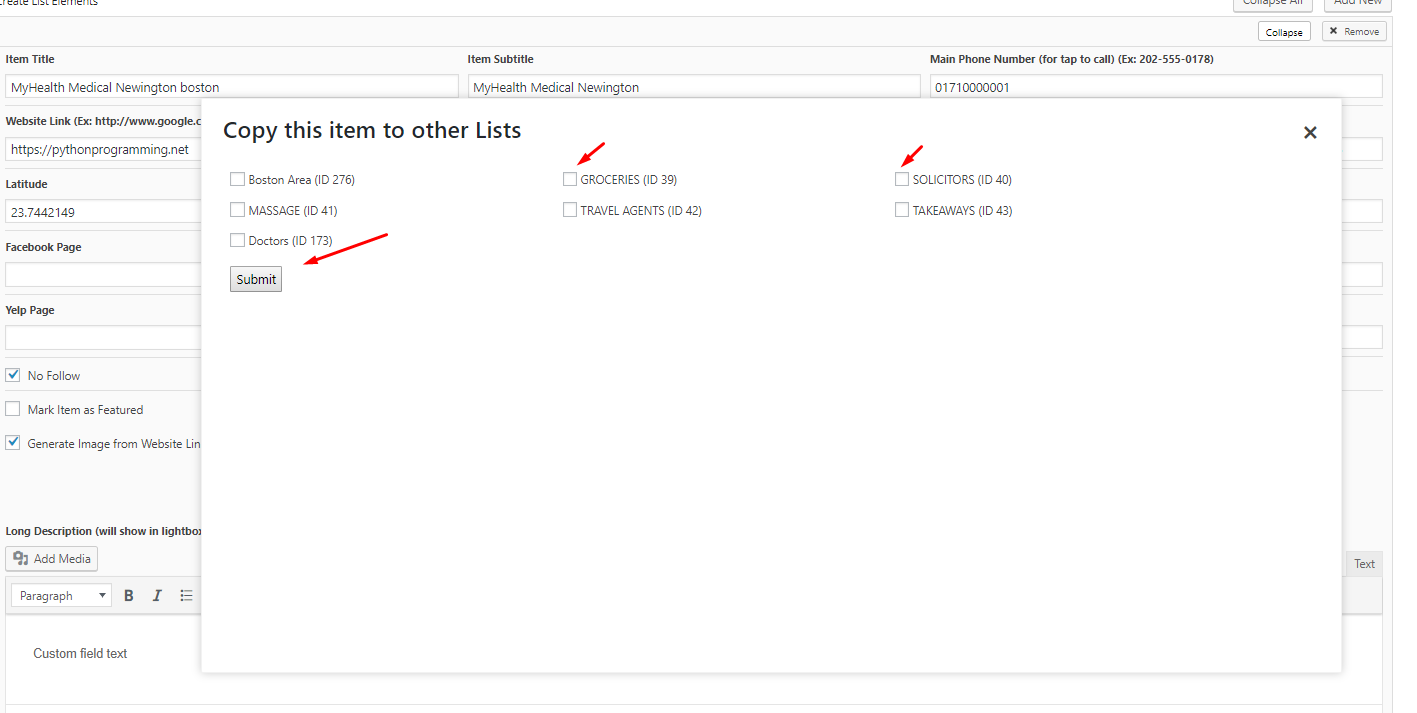Switch to the Text editor tab
The image size is (1417, 713).
[x=1364, y=564]
